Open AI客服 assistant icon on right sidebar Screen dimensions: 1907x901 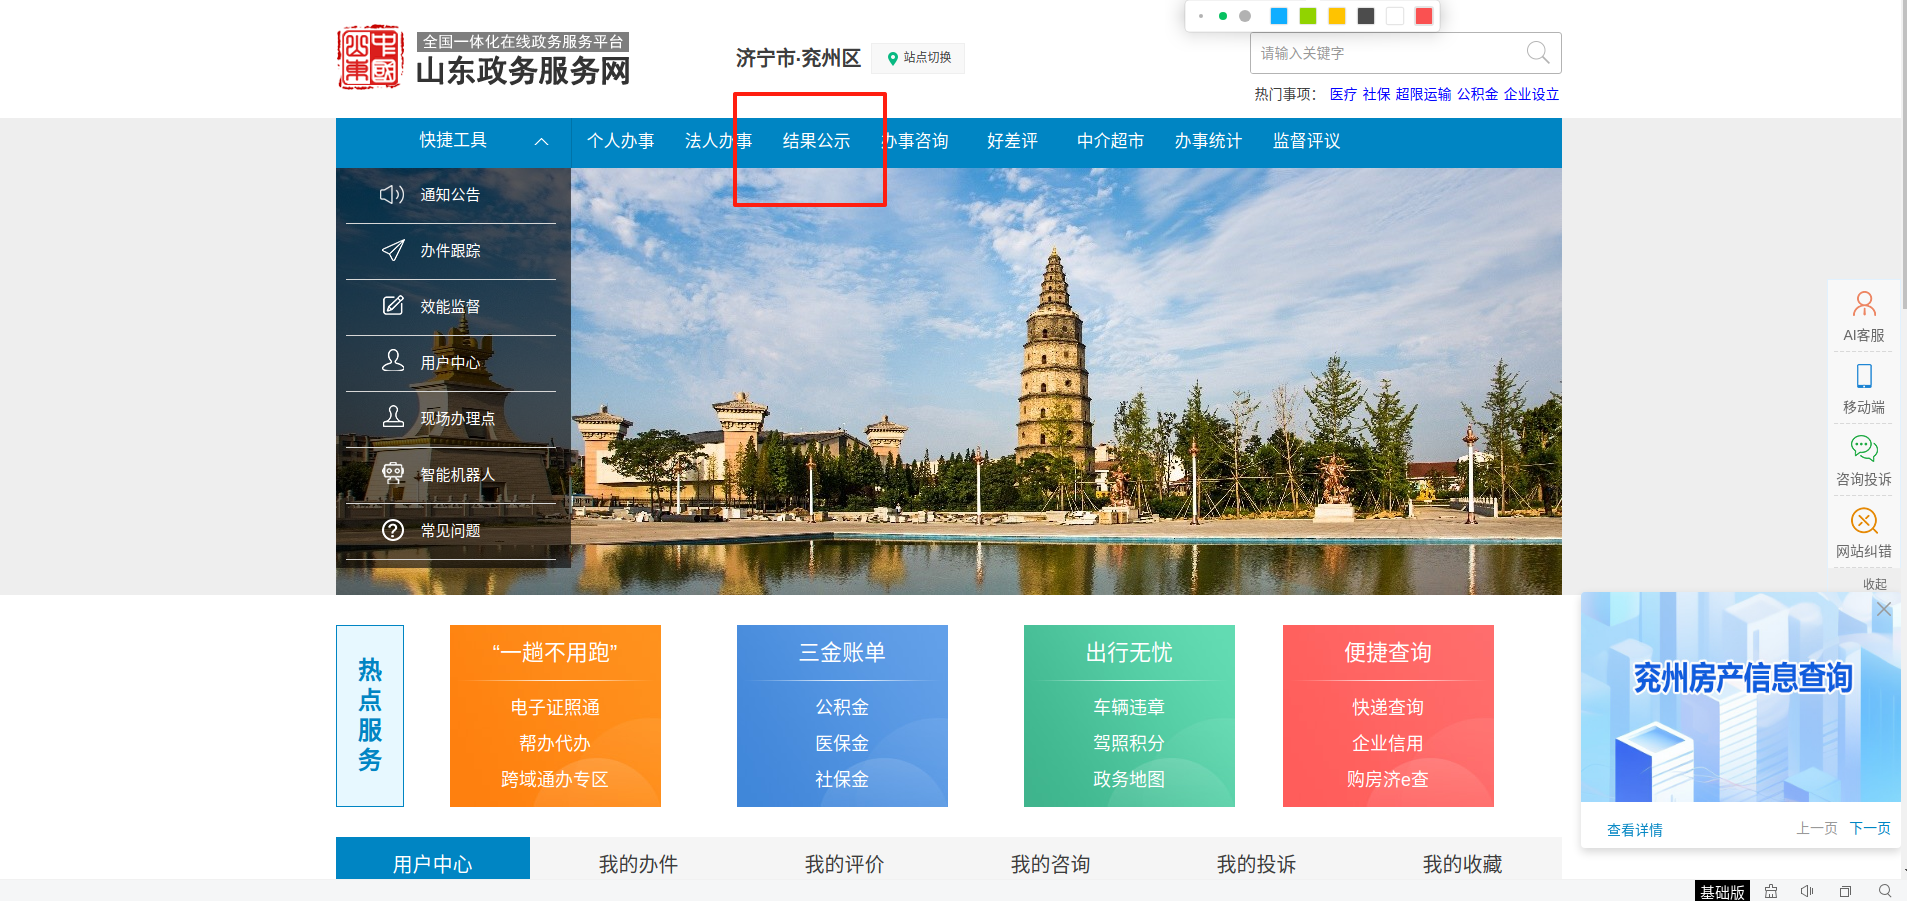click(x=1864, y=304)
